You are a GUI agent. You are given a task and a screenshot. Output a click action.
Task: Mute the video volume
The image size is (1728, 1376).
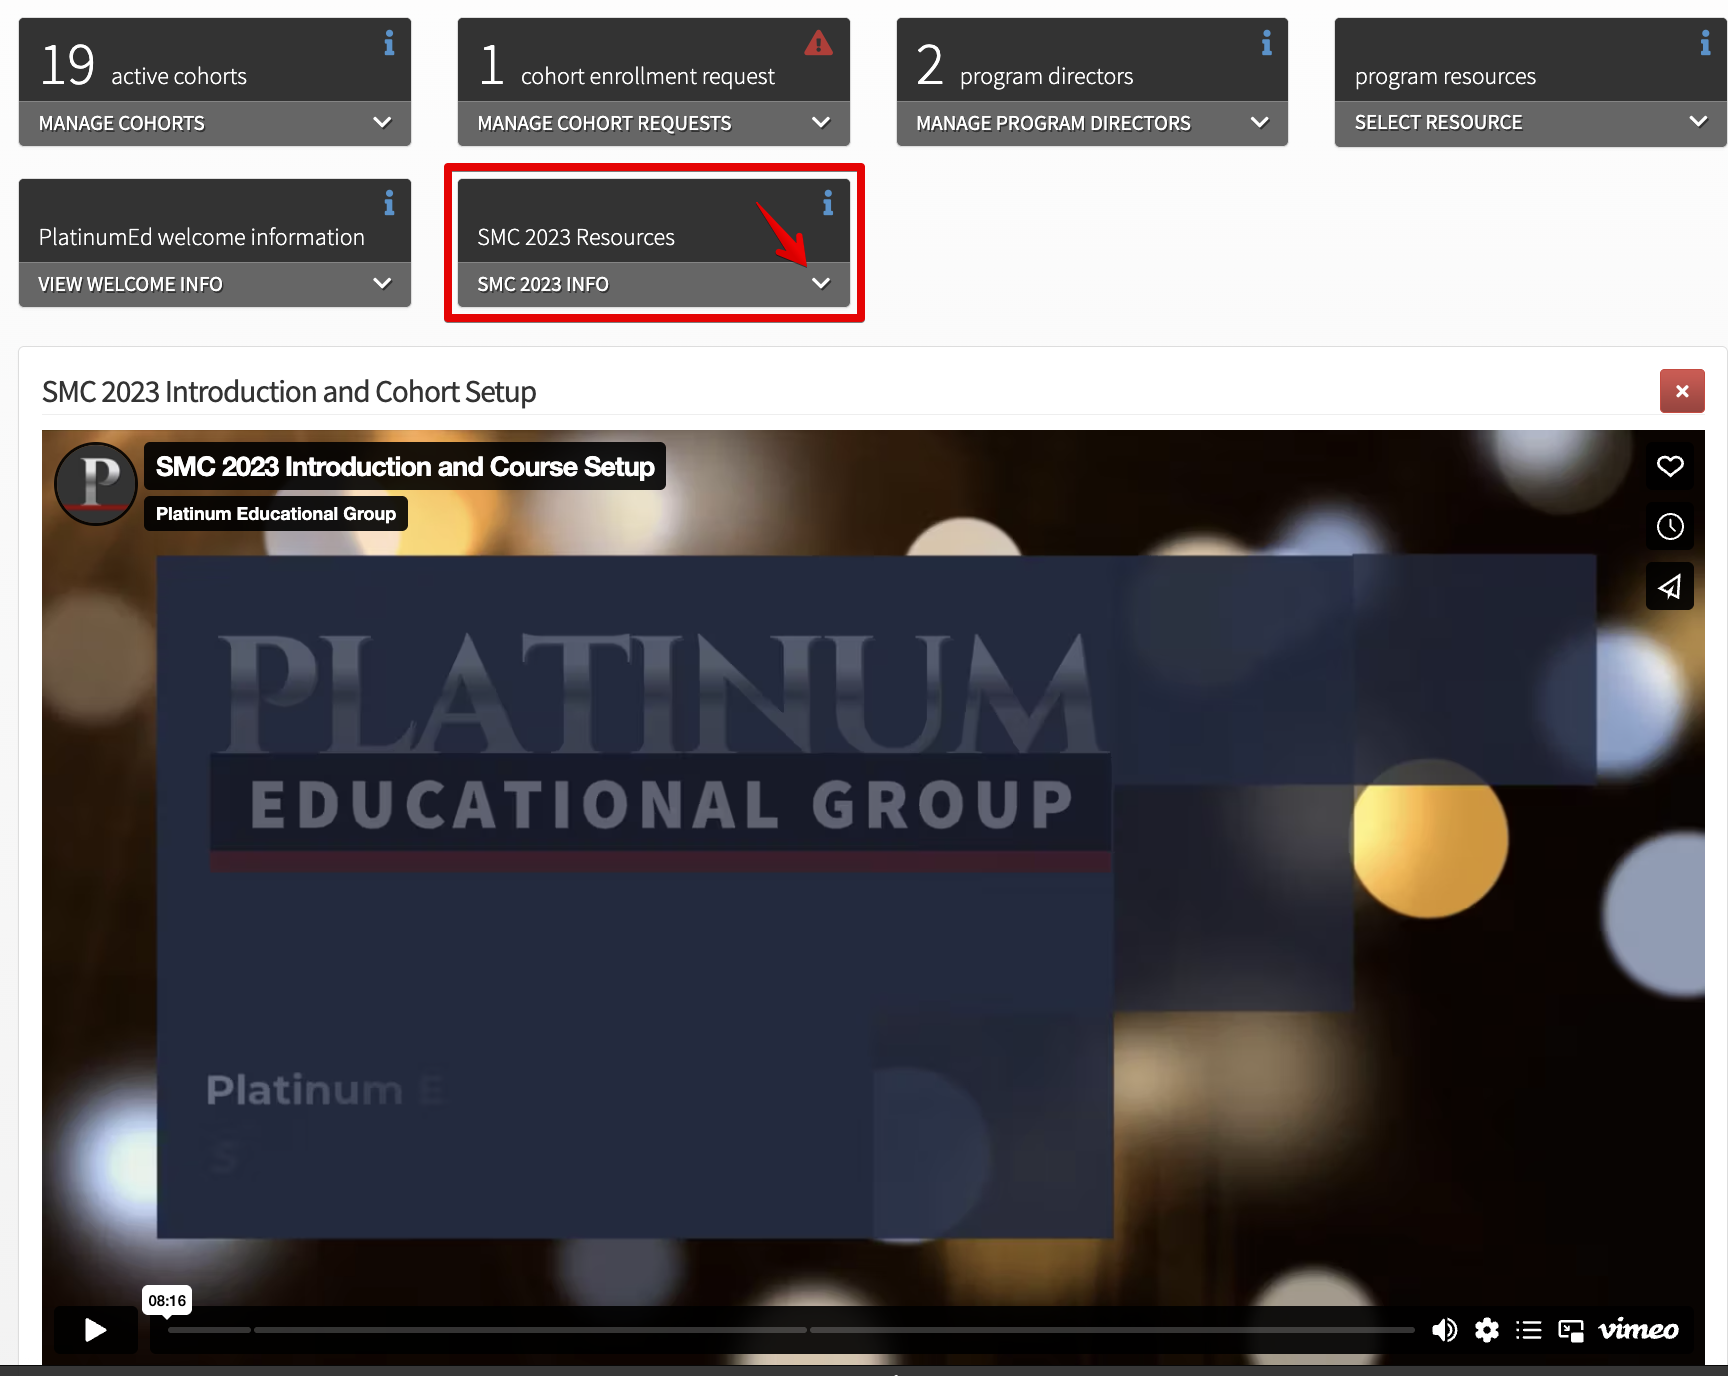click(x=1444, y=1330)
